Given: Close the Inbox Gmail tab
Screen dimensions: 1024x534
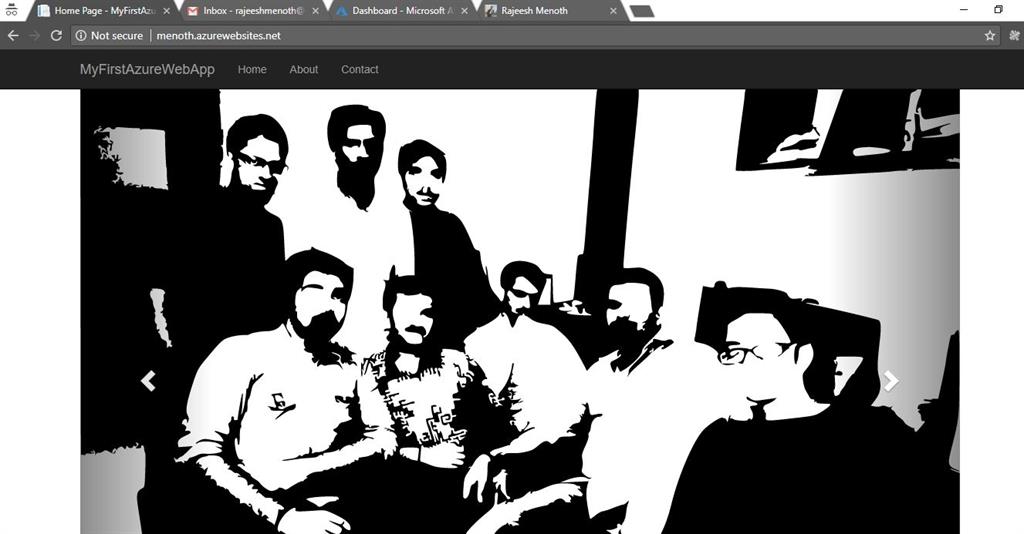Looking at the screenshot, I should [316, 11].
